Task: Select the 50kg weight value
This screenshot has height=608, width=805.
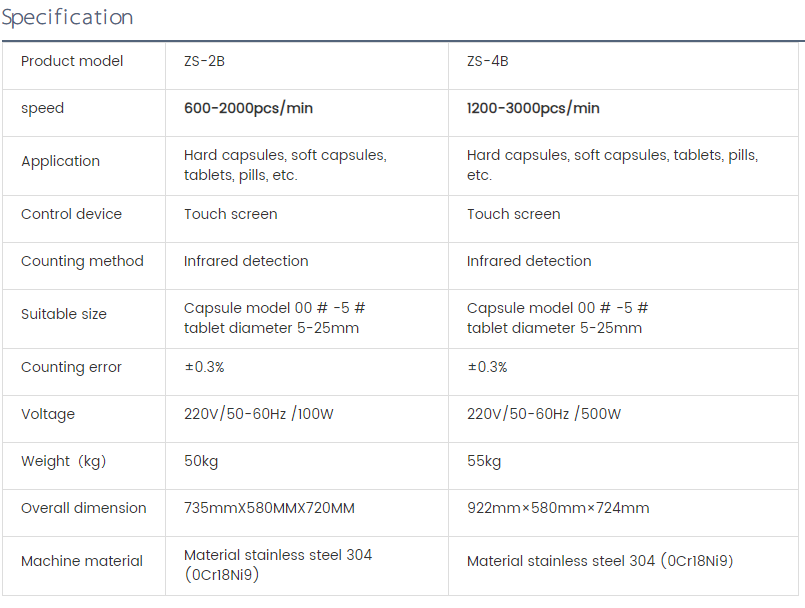Action: point(201,461)
